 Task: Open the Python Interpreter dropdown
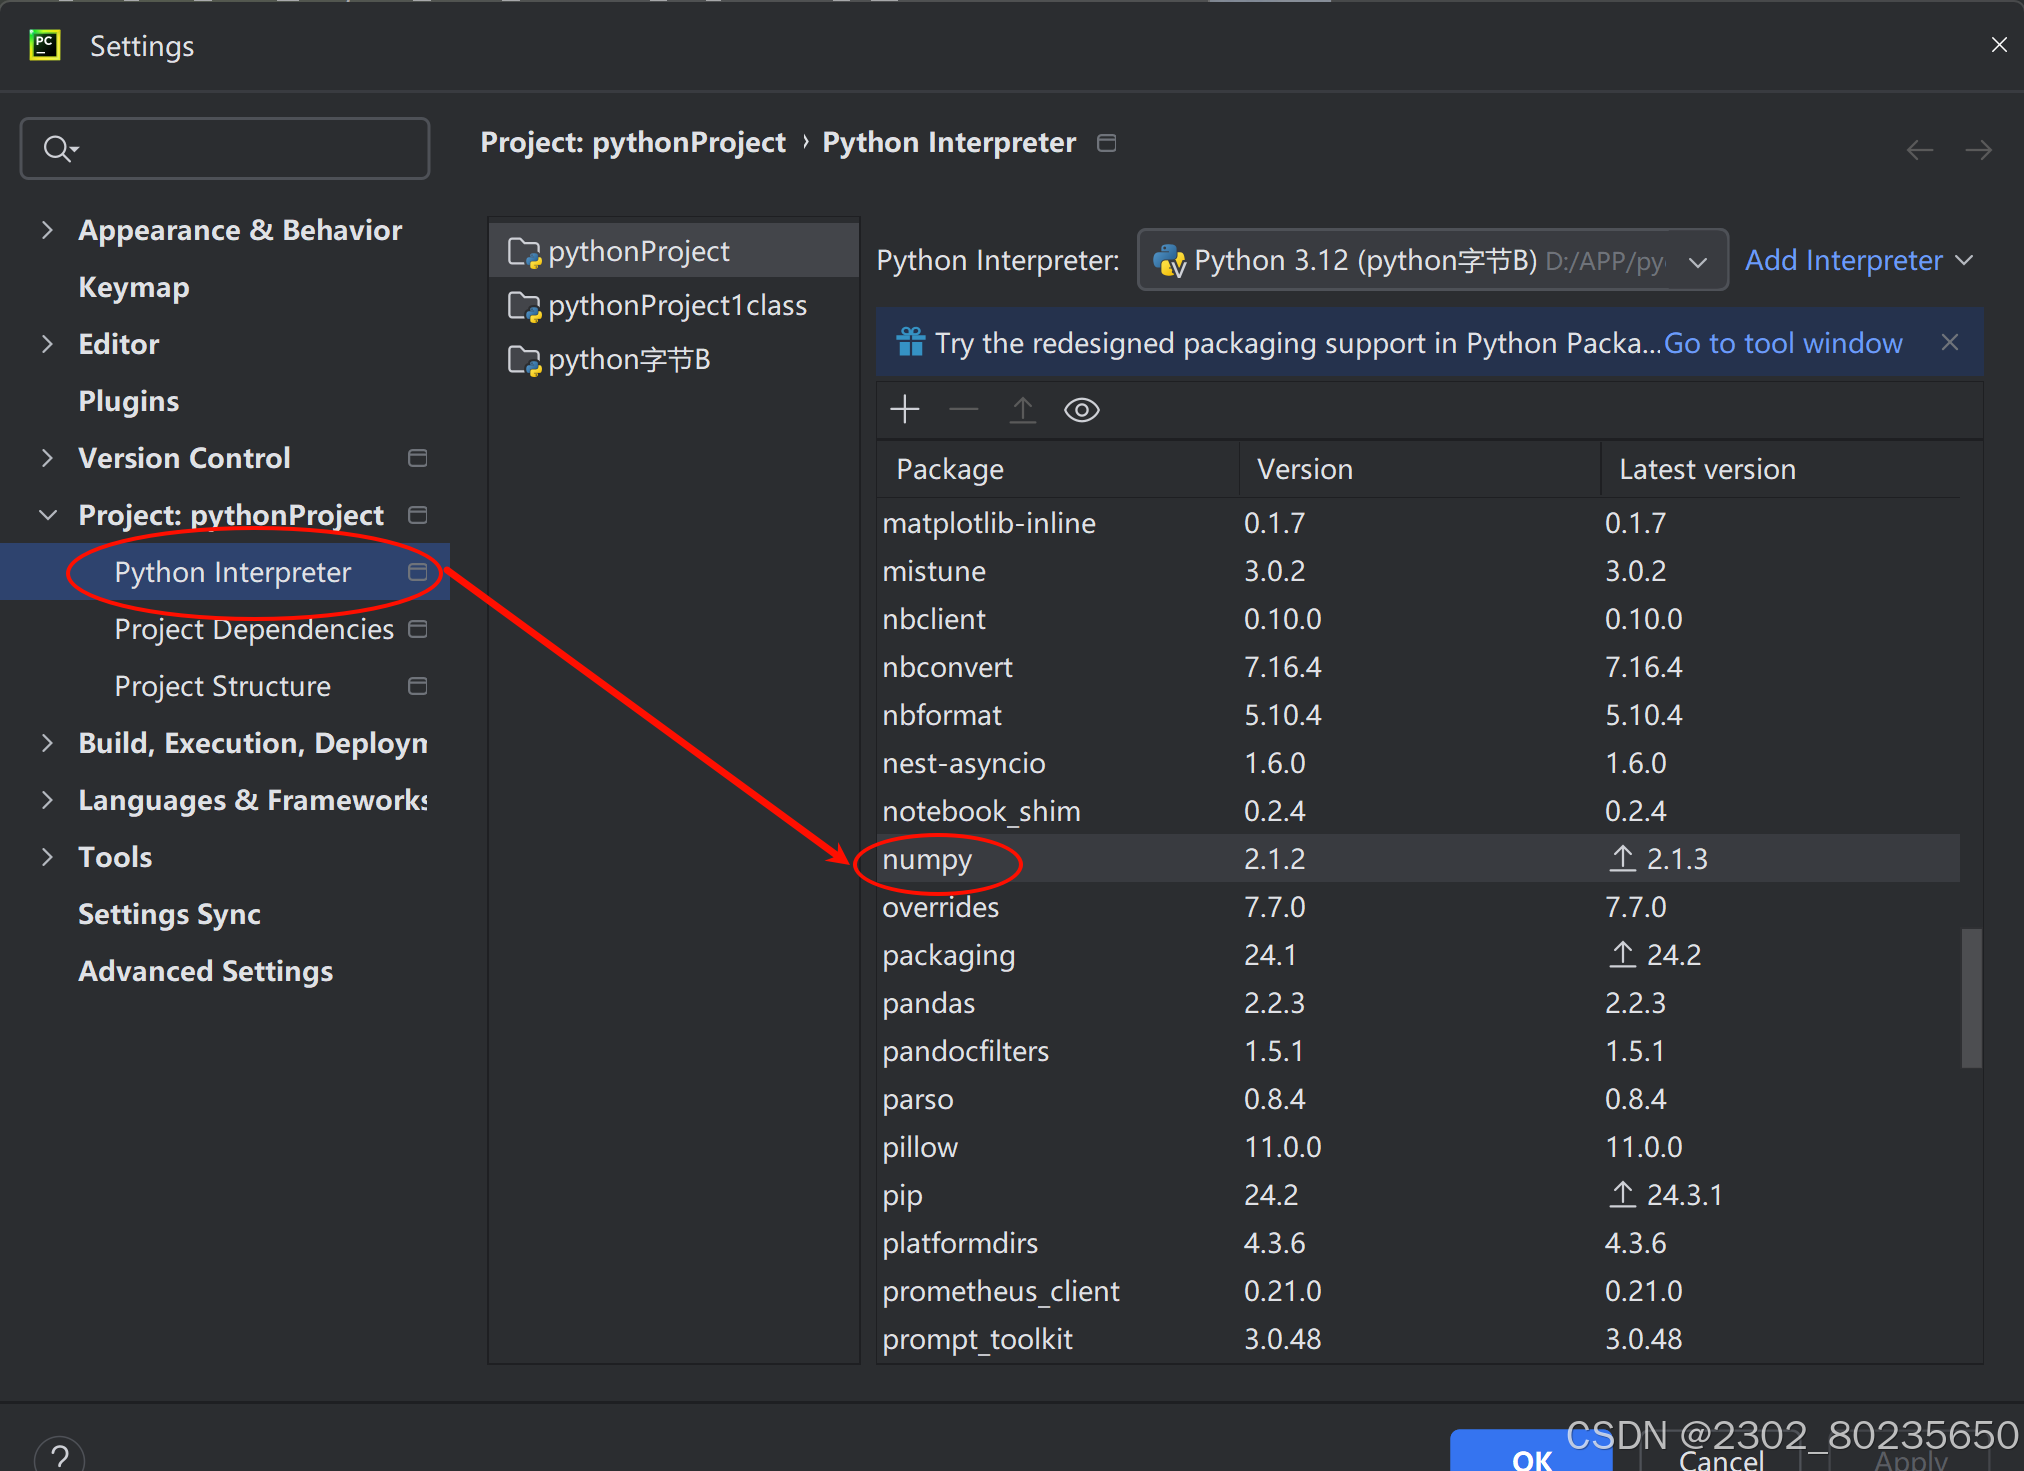pyautogui.click(x=1432, y=260)
